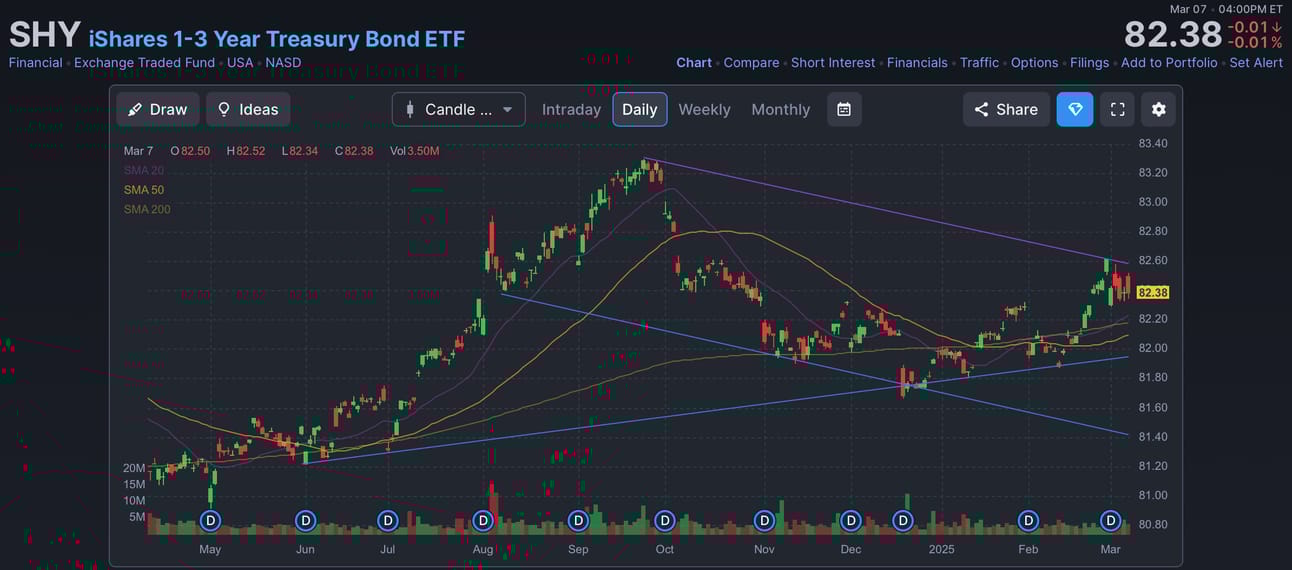This screenshot has width=1292, height=570.
Task: Open the Filings link
Action: pos(1090,62)
